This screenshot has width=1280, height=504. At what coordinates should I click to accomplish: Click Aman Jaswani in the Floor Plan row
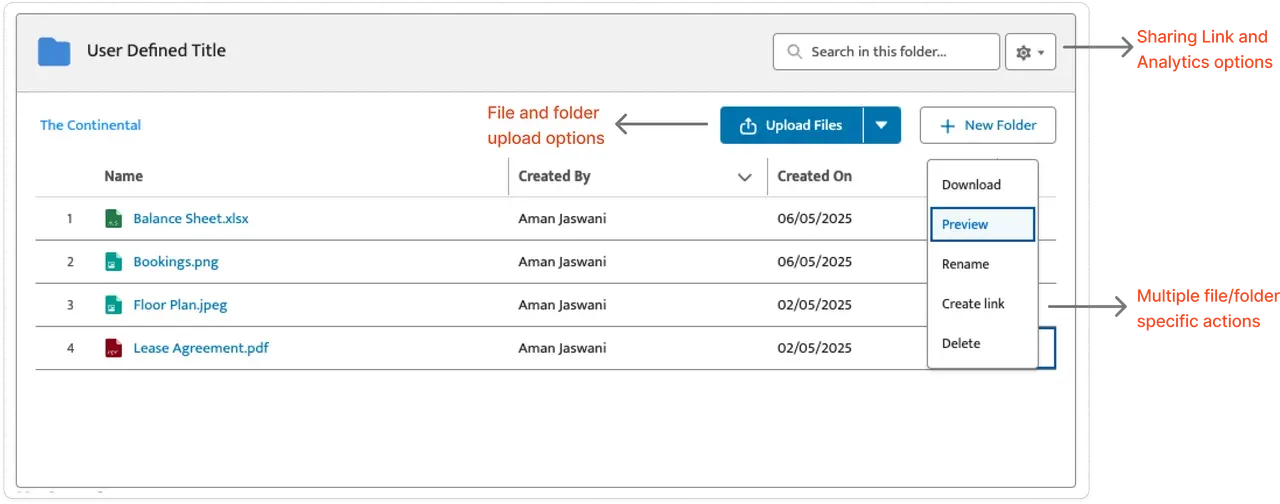point(562,305)
